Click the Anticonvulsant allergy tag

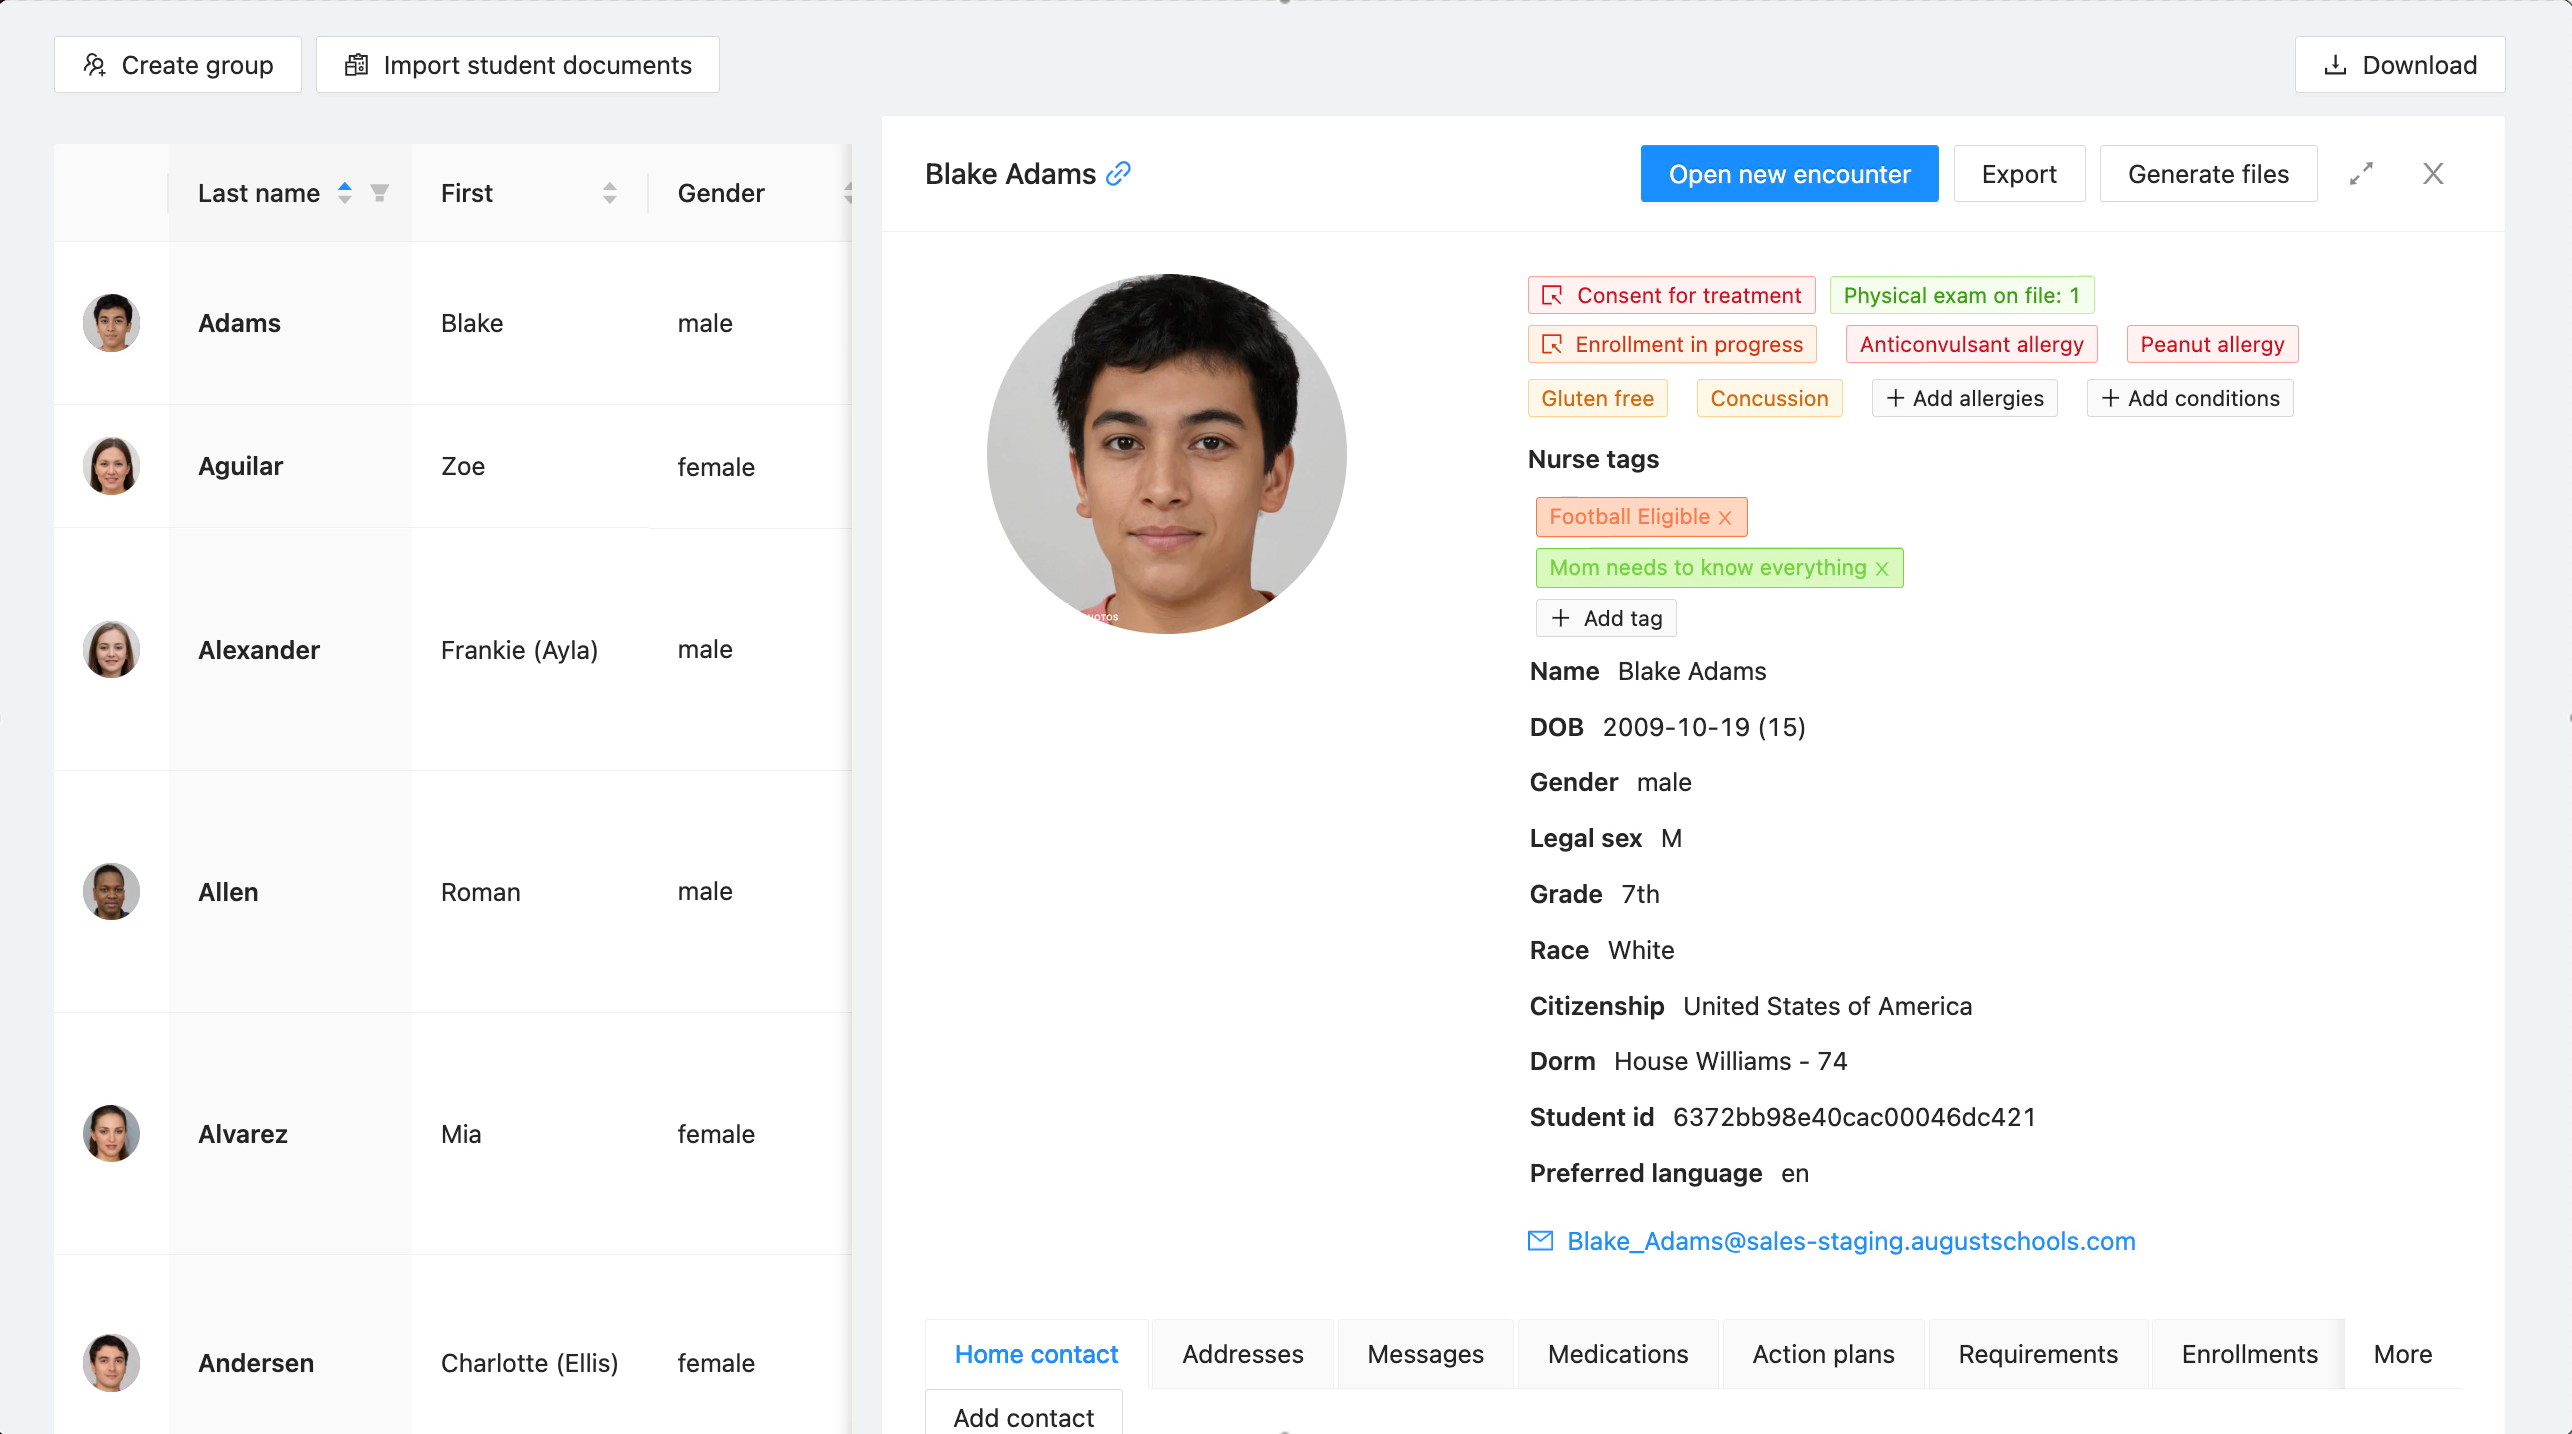pos(1972,344)
